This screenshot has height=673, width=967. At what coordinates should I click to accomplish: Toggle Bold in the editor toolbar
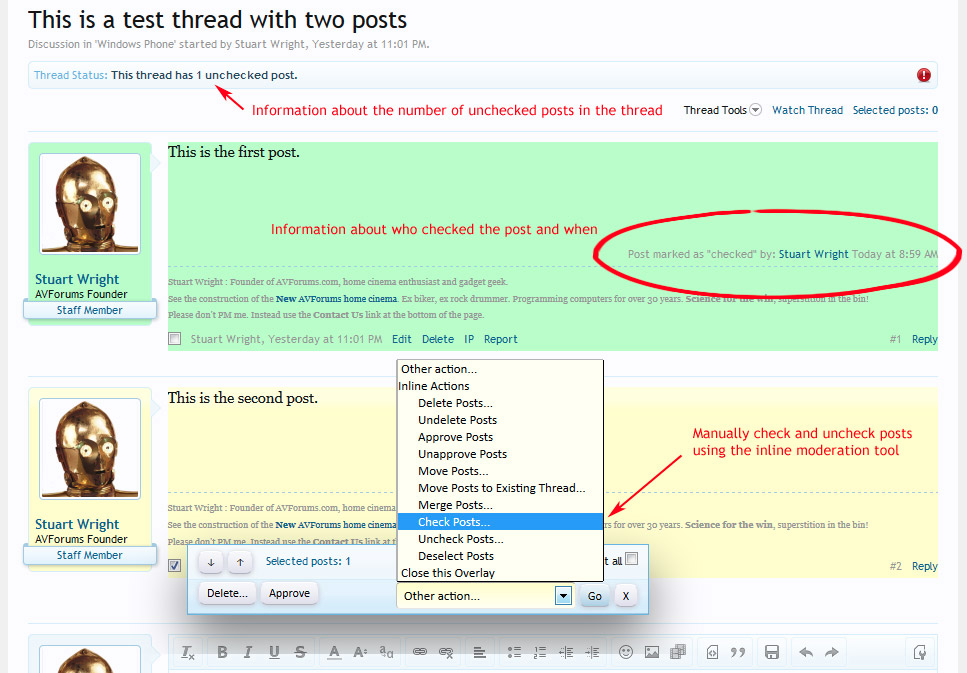pos(223,652)
